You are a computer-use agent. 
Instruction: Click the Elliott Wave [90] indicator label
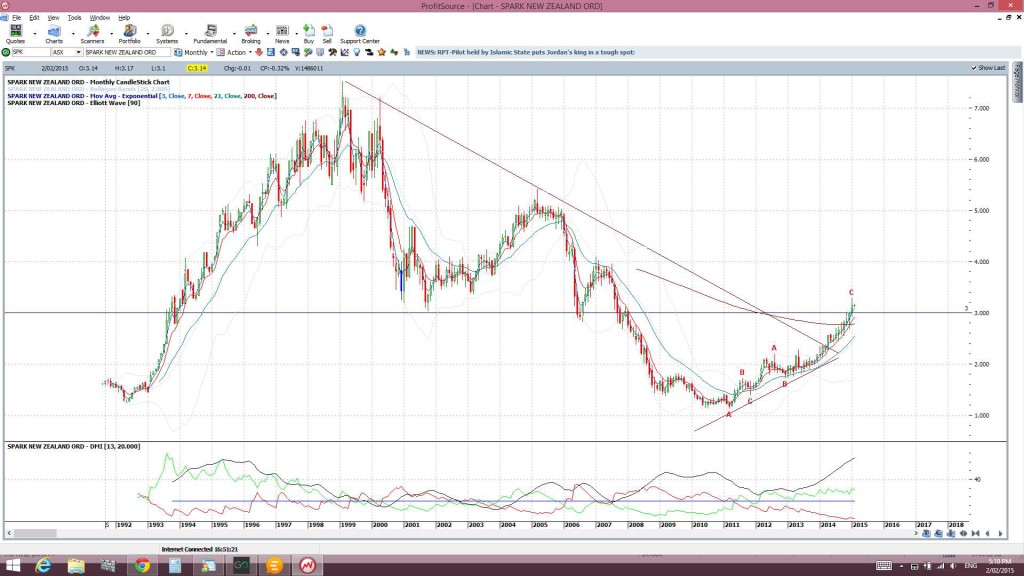click(x=74, y=103)
